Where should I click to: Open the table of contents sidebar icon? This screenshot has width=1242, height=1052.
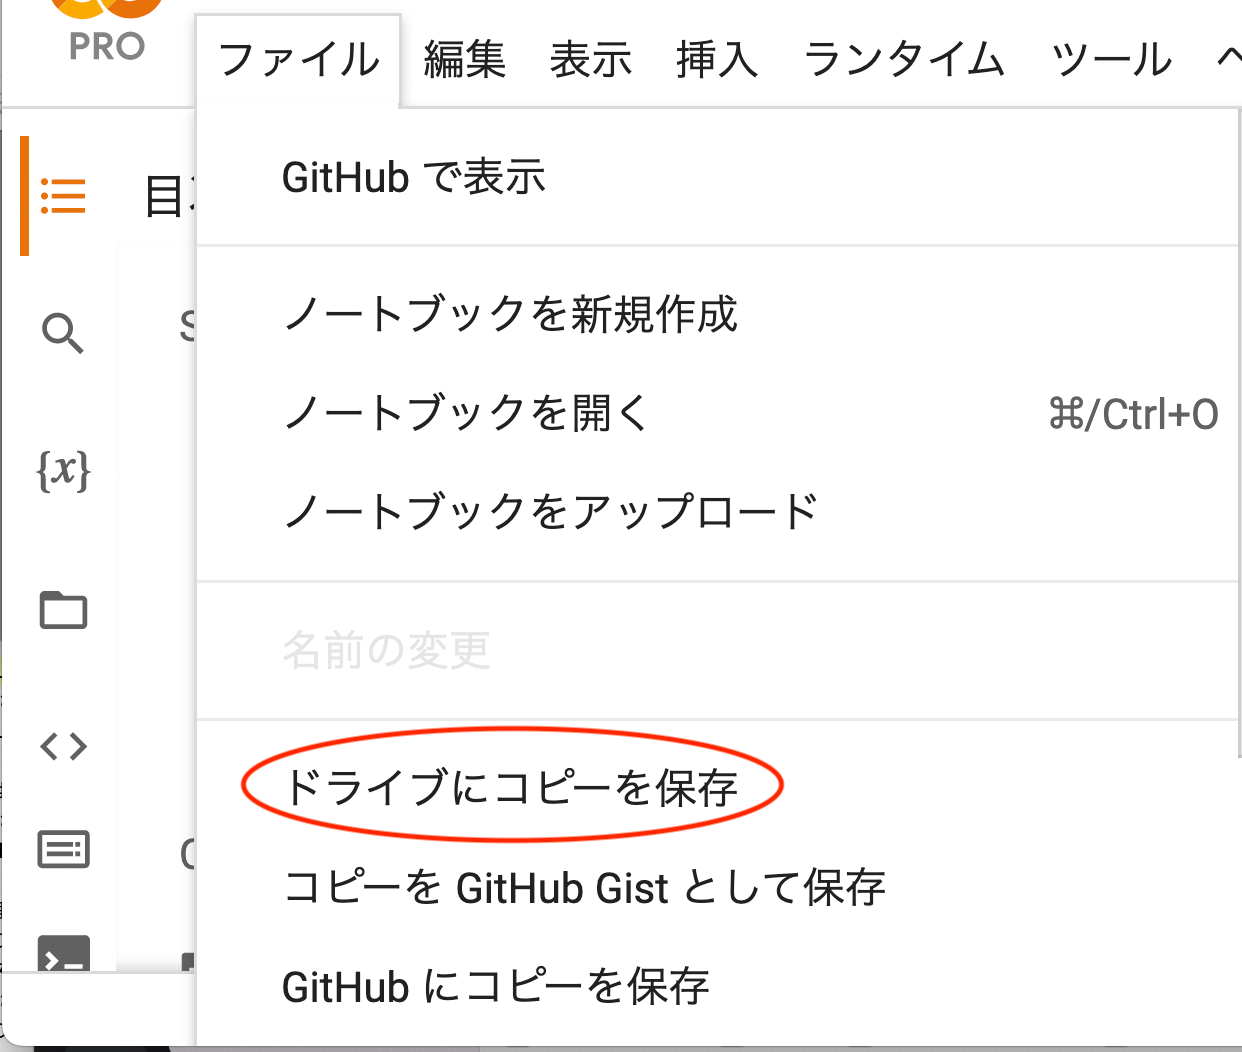63,196
